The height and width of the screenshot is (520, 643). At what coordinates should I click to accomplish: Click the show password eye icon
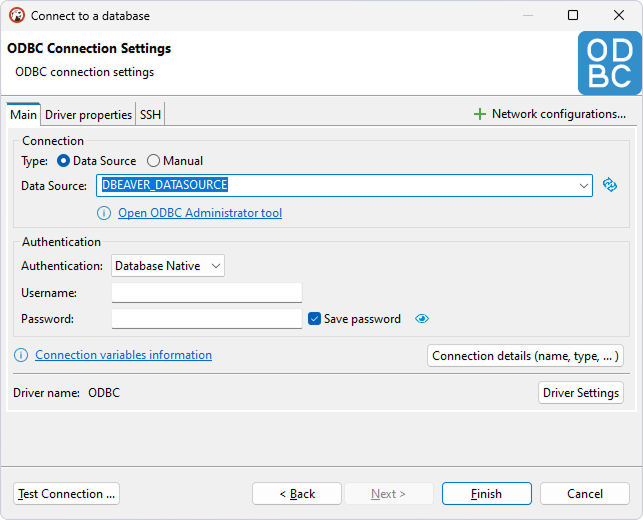pyautogui.click(x=422, y=319)
